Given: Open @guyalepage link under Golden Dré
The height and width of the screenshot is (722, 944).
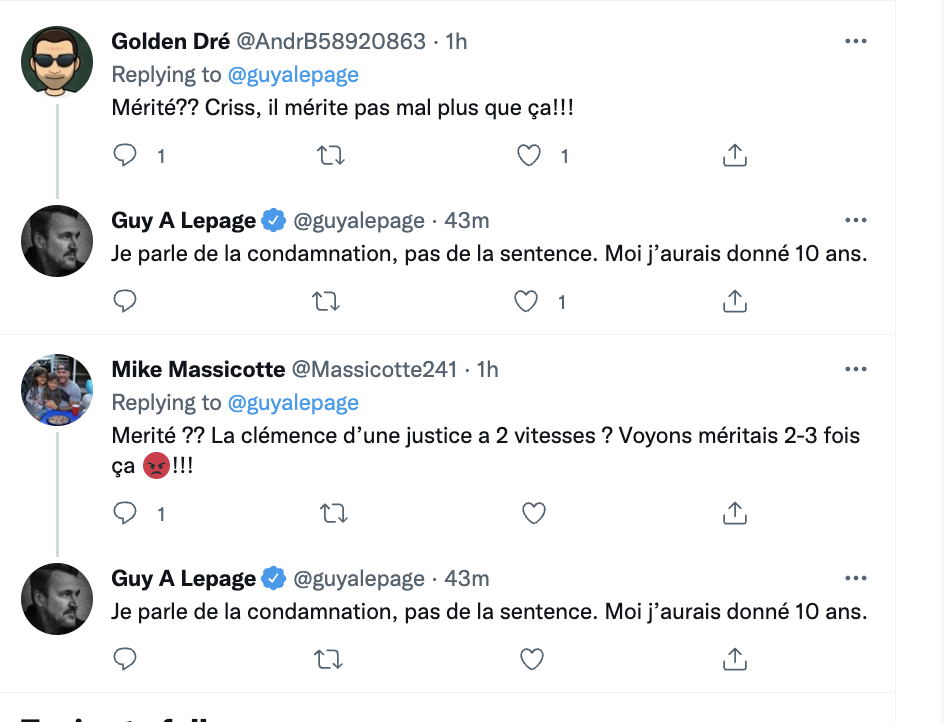Looking at the screenshot, I should (x=293, y=75).
